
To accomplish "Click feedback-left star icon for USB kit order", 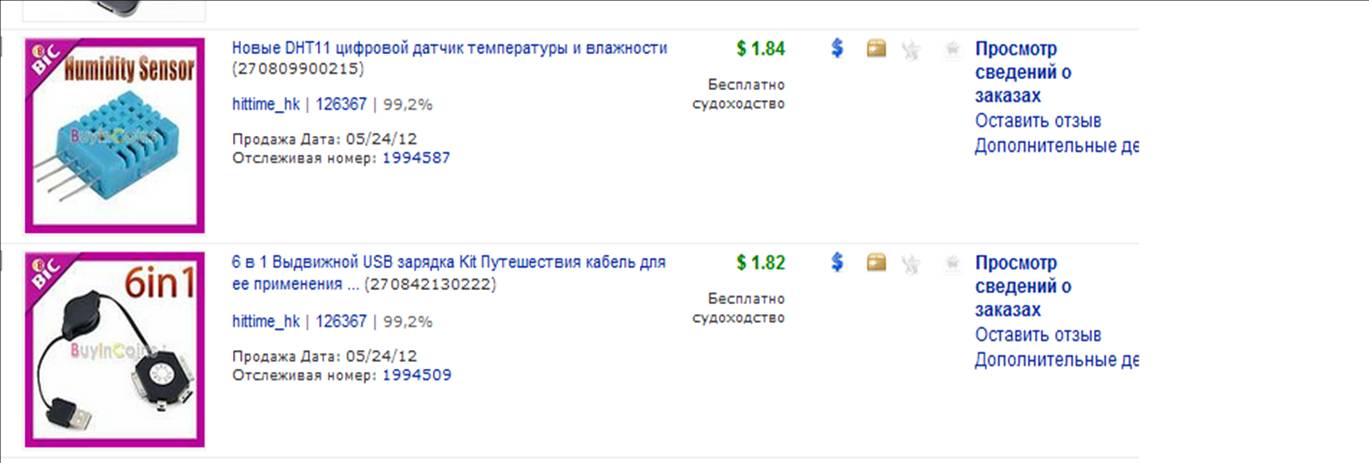I will tap(910, 263).
